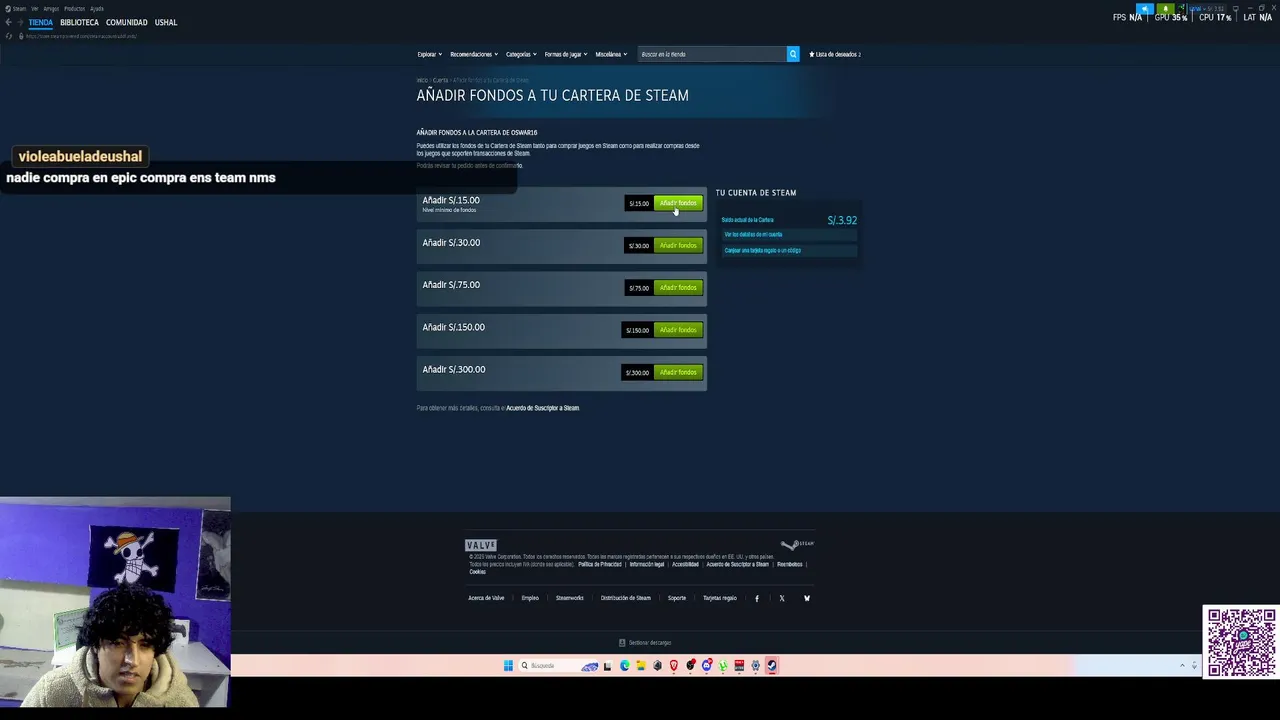
Task: Click the Steam logo in the footer
Action: pyautogui.click(x=797, y=545)
